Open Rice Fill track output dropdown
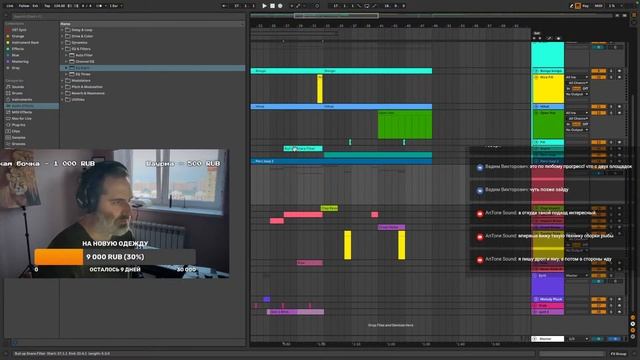 click(577, 94)
